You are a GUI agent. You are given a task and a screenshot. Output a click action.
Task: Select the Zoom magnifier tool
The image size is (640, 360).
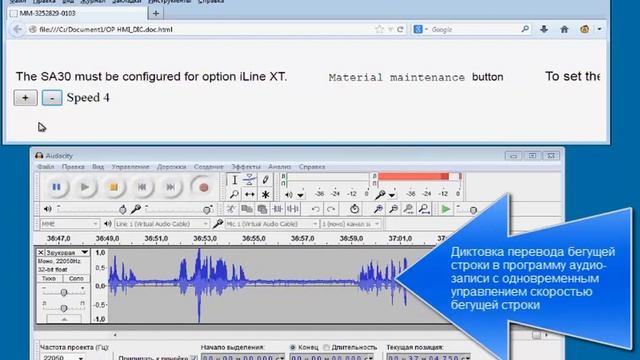tap(235, 194)
